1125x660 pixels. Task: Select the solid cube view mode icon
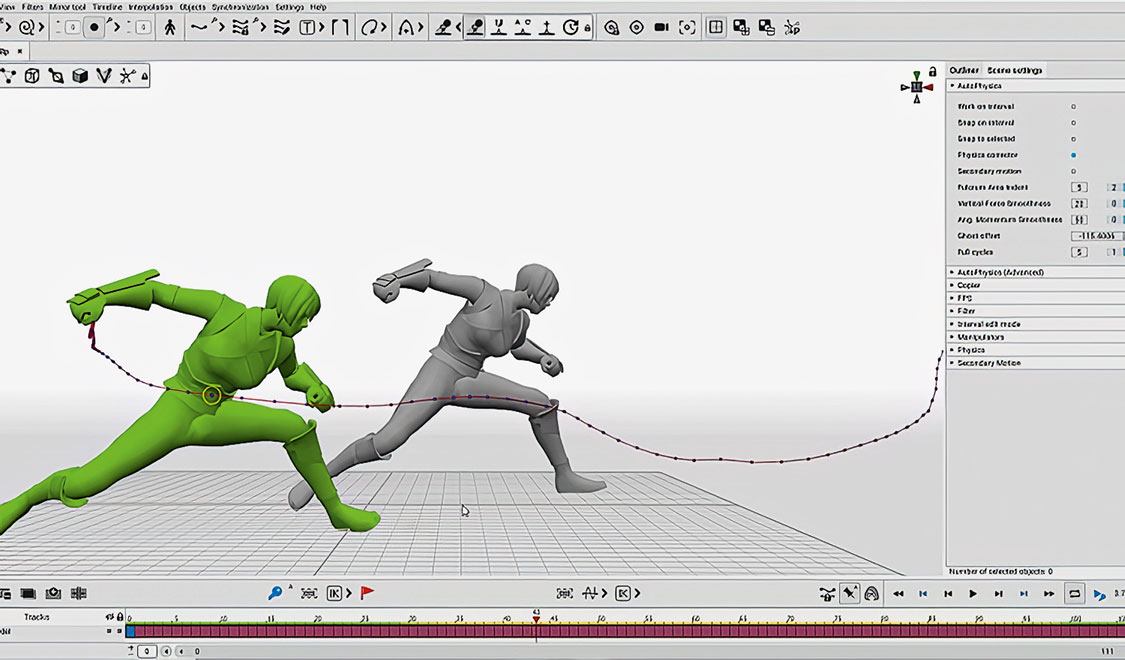pyautogui.click(x=80, y=76)
